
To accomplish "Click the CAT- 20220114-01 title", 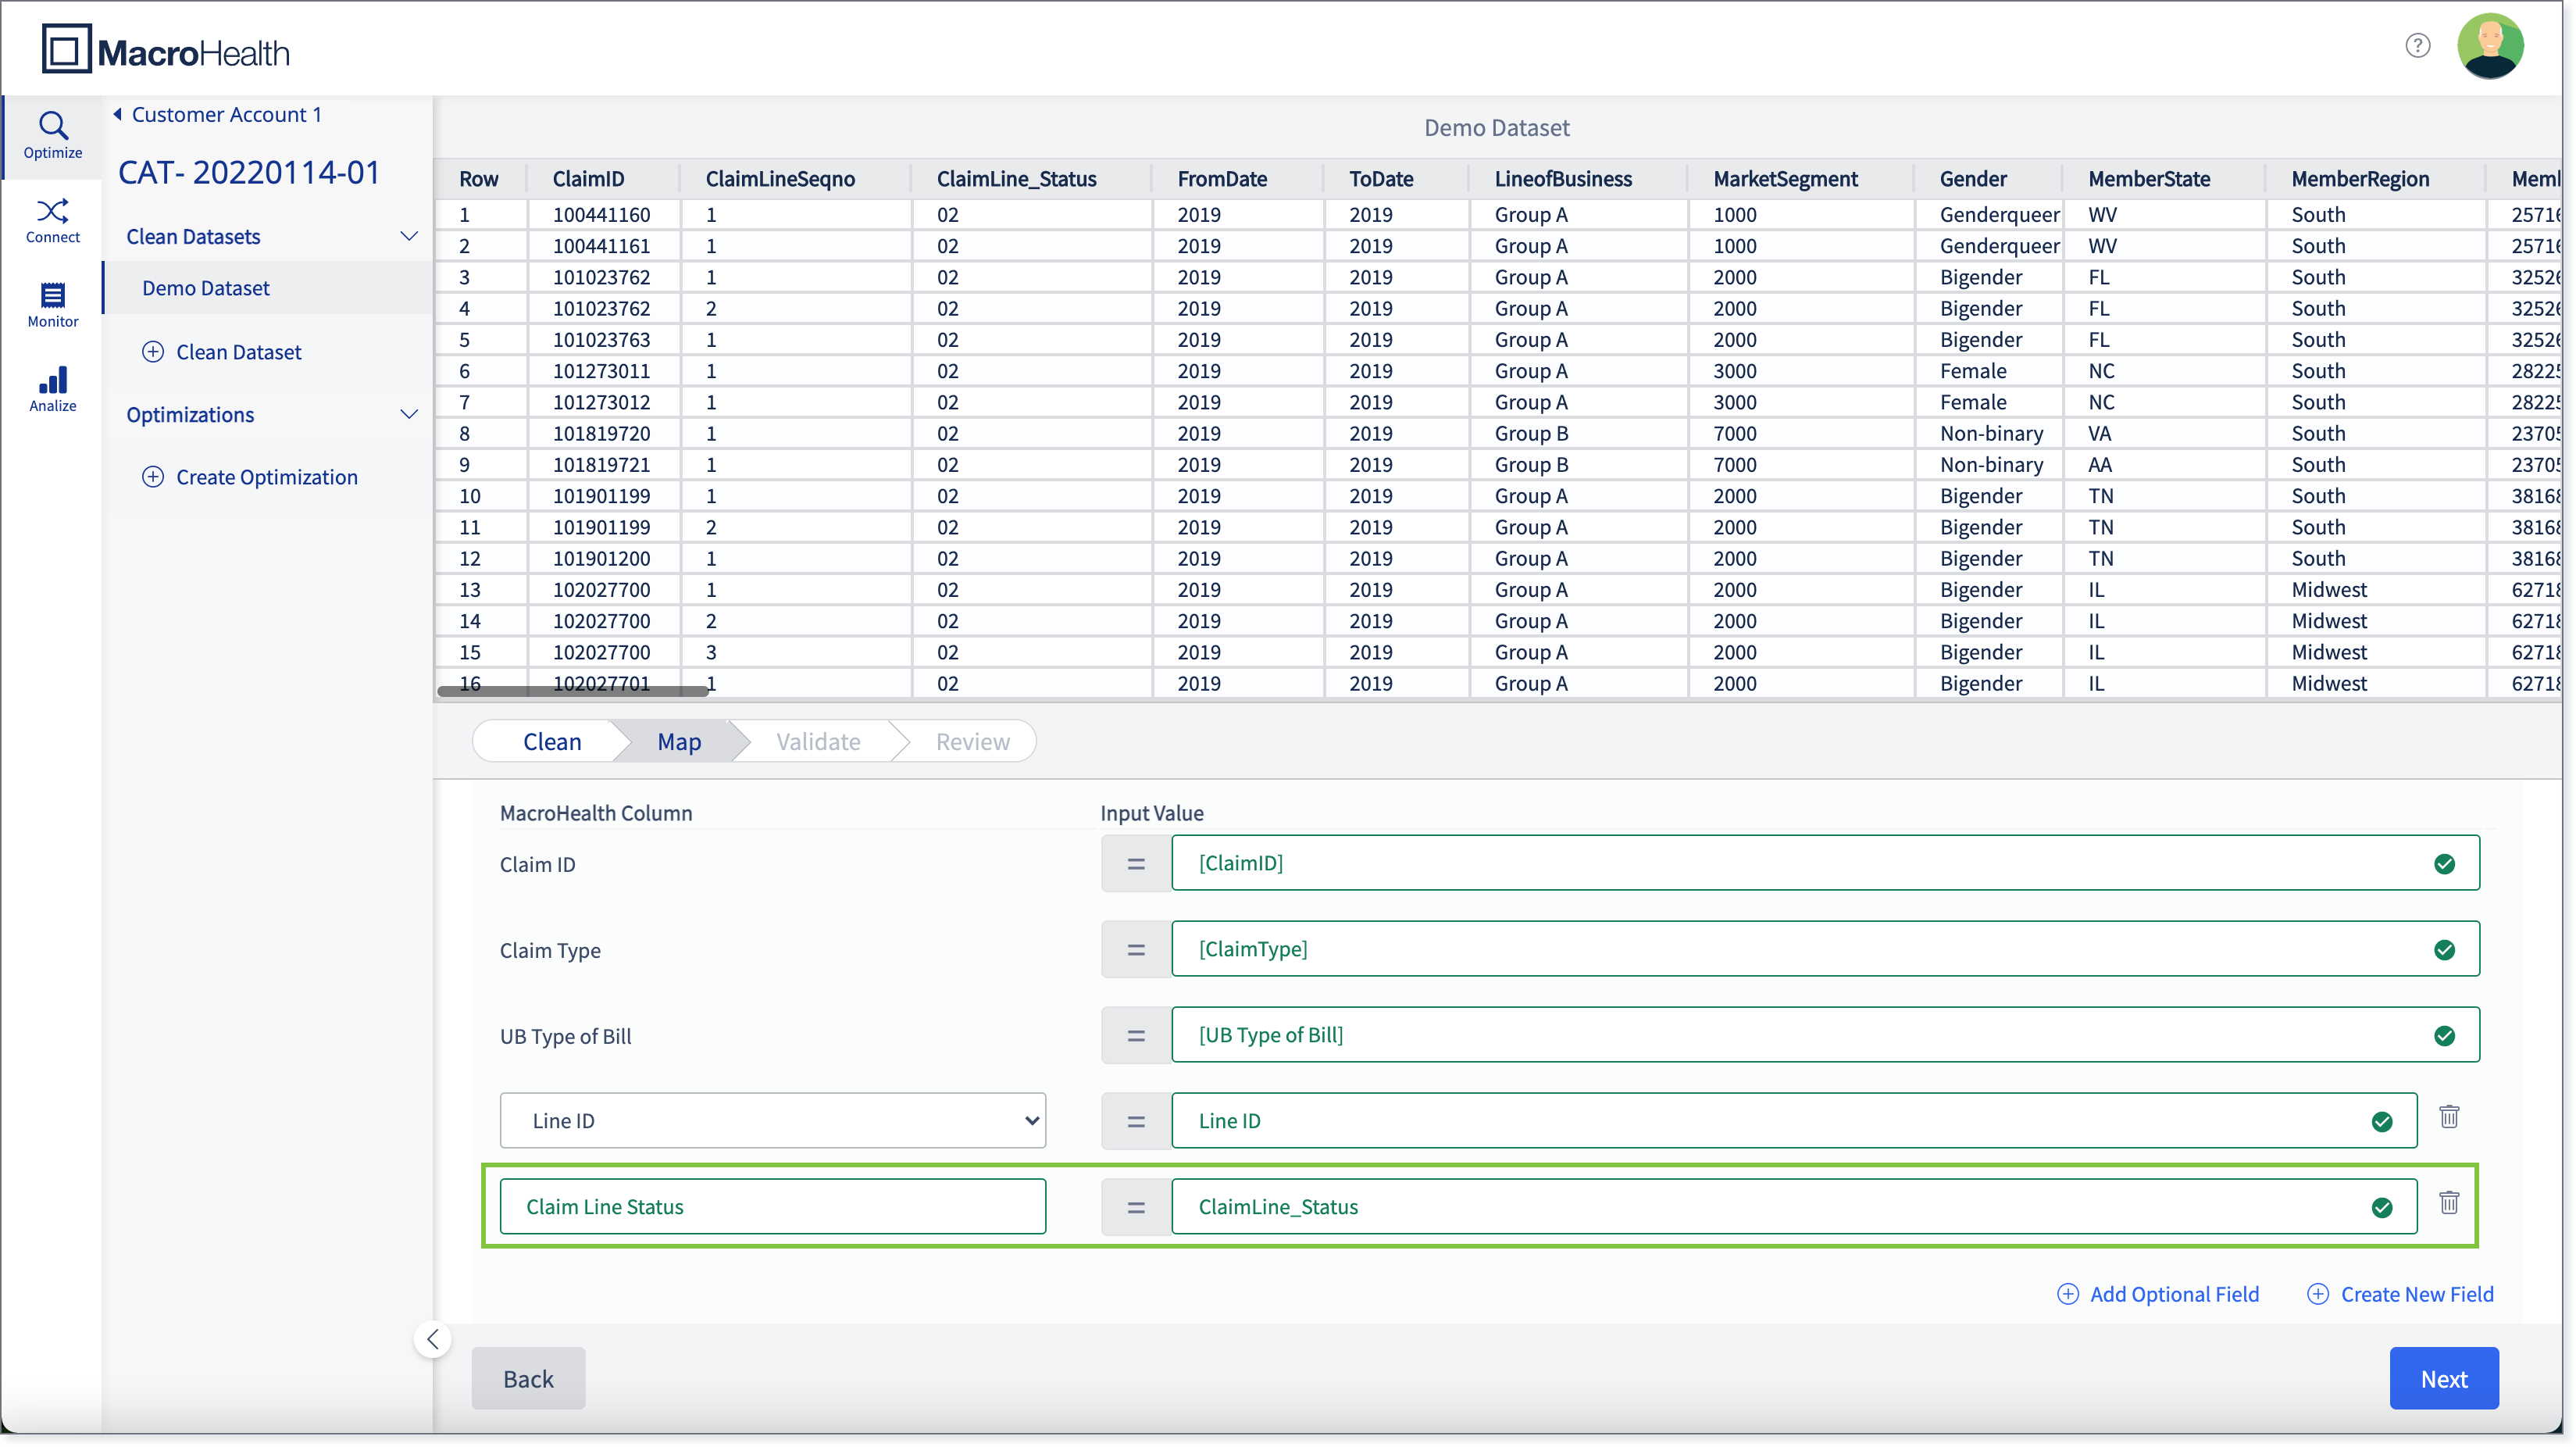I will click(x=249, y=172).
